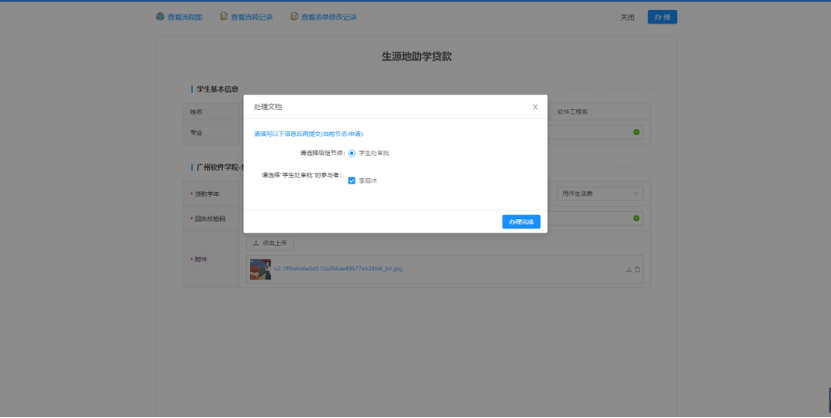Click the attached jpg file name link
Viewport: 831px width, 418px height.
(x=338, y=269)
